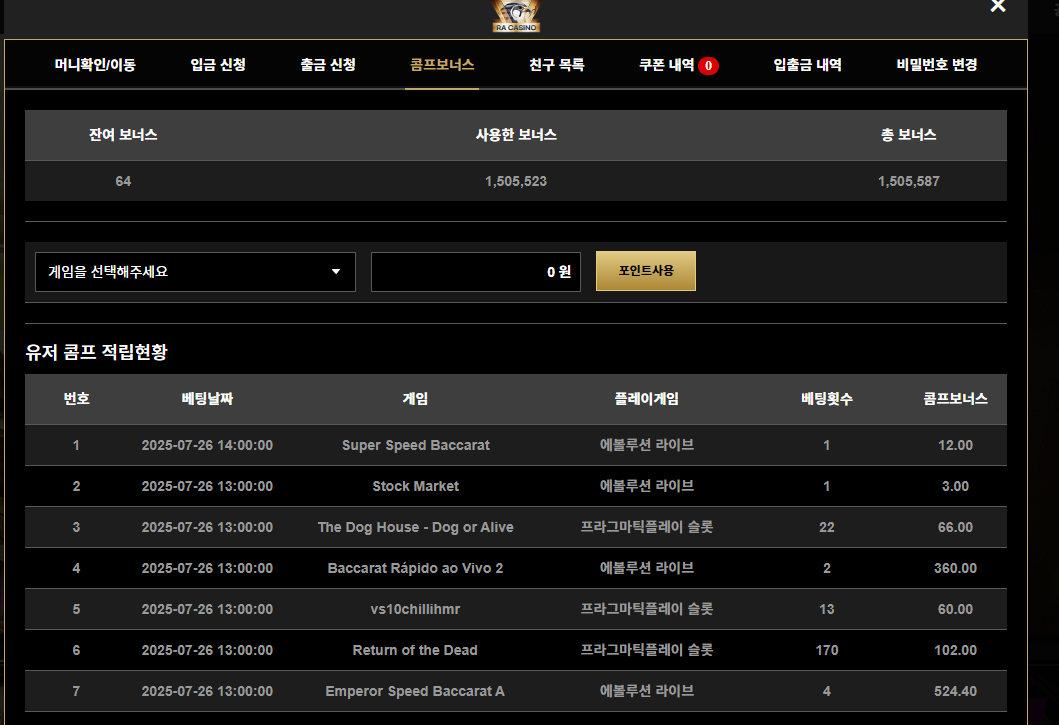Click the Return of the Dead entry
The height and width of the screenshot is (725, 1059).
point(415,650)
